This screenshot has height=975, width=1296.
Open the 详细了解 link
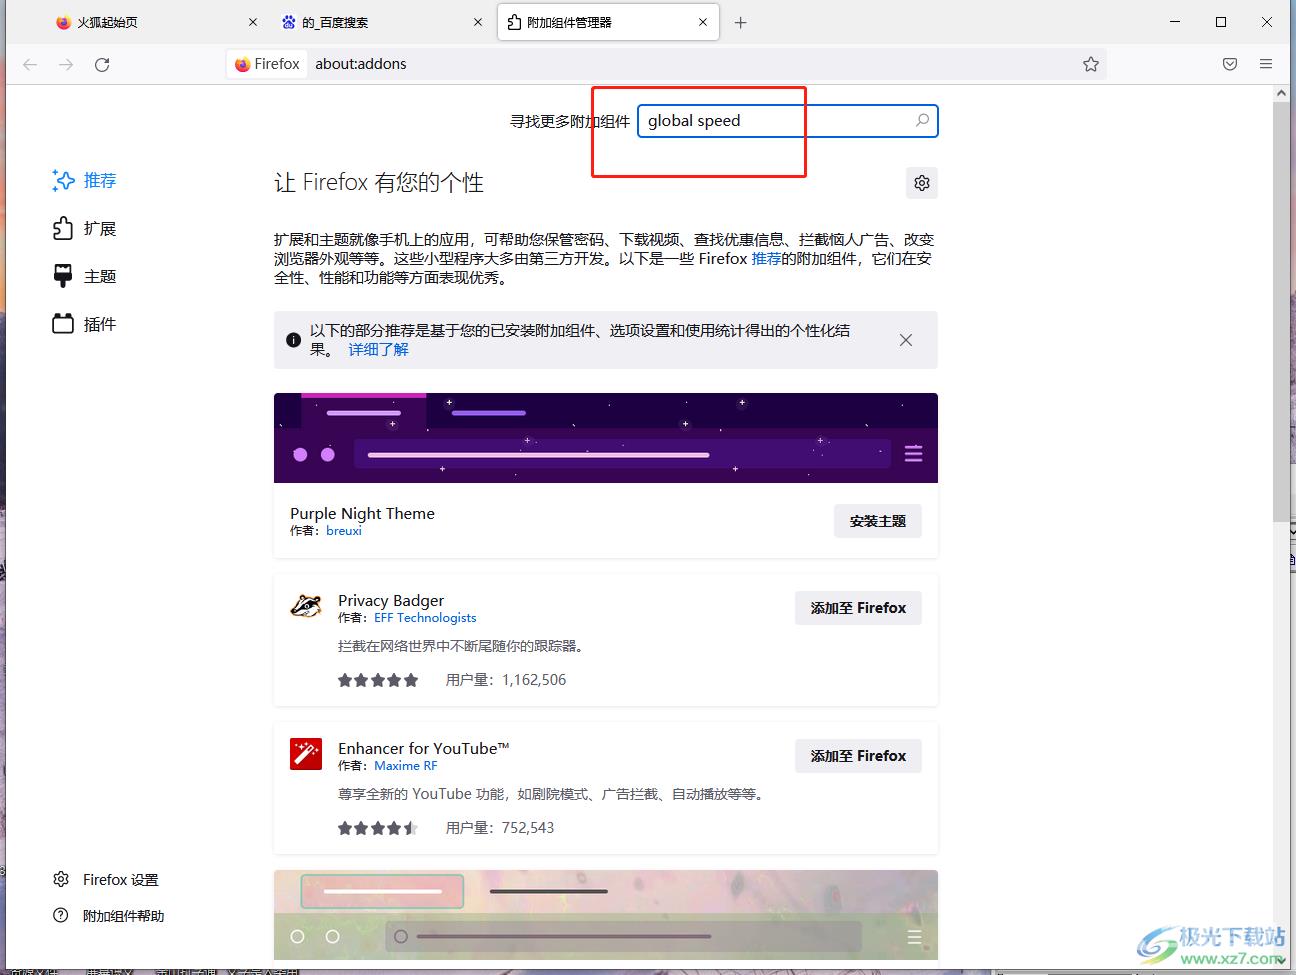pyautogui.click(x=378, y=350)
